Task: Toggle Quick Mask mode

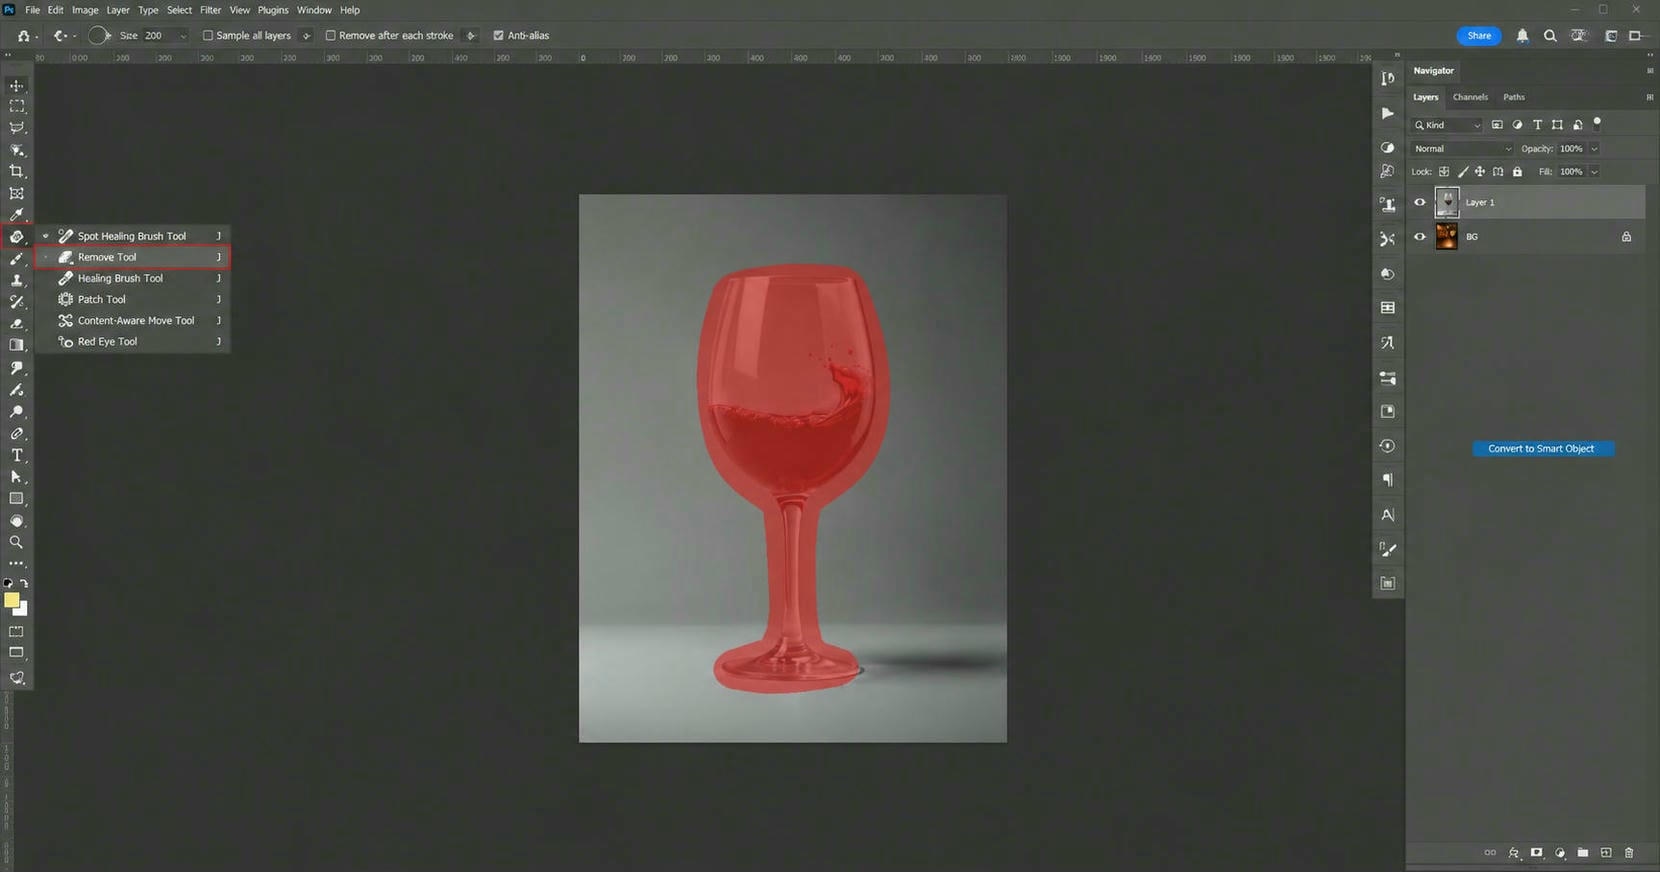Action: coord(17,632)
